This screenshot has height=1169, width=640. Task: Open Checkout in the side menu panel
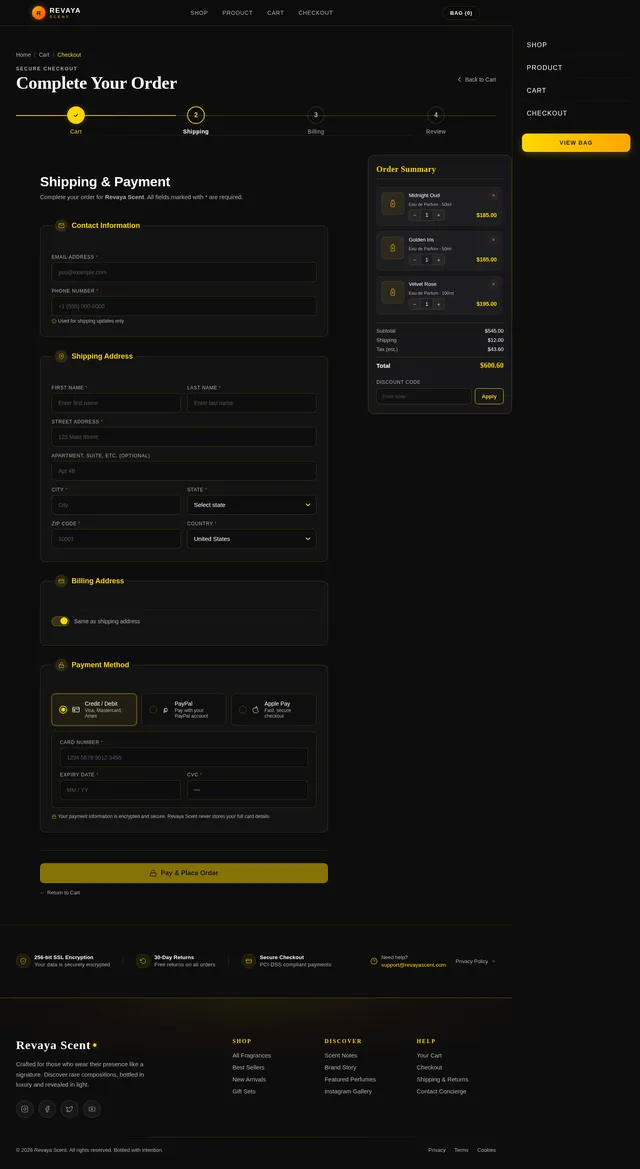coord(547,113)
